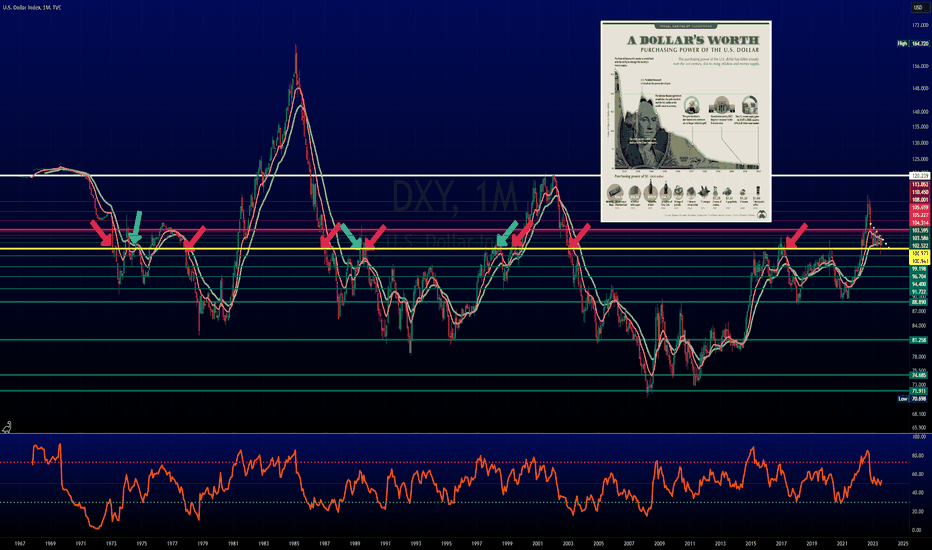The image size is (932, 550).
Task: Open the Dollar's Worth infographic thumbnail
Action: click(x=686, y=121)
